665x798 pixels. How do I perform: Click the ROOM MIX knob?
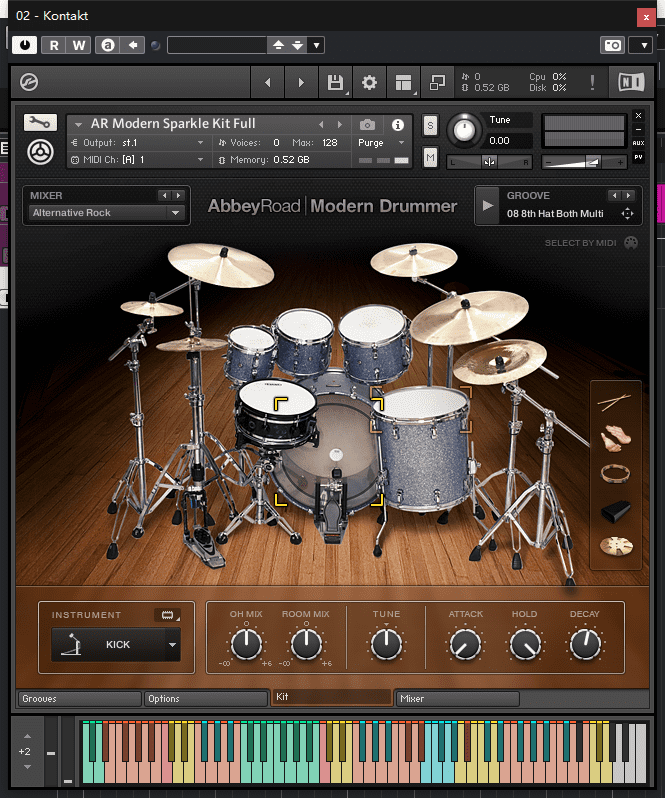click(306, 644)
